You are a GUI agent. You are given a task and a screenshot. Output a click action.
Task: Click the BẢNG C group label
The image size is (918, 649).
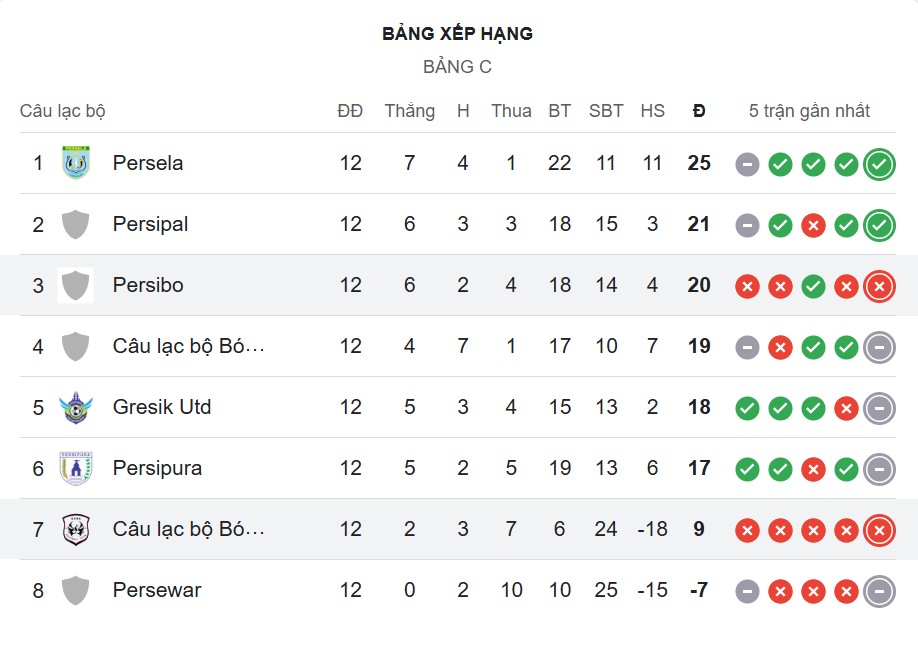tap(458, 67)
